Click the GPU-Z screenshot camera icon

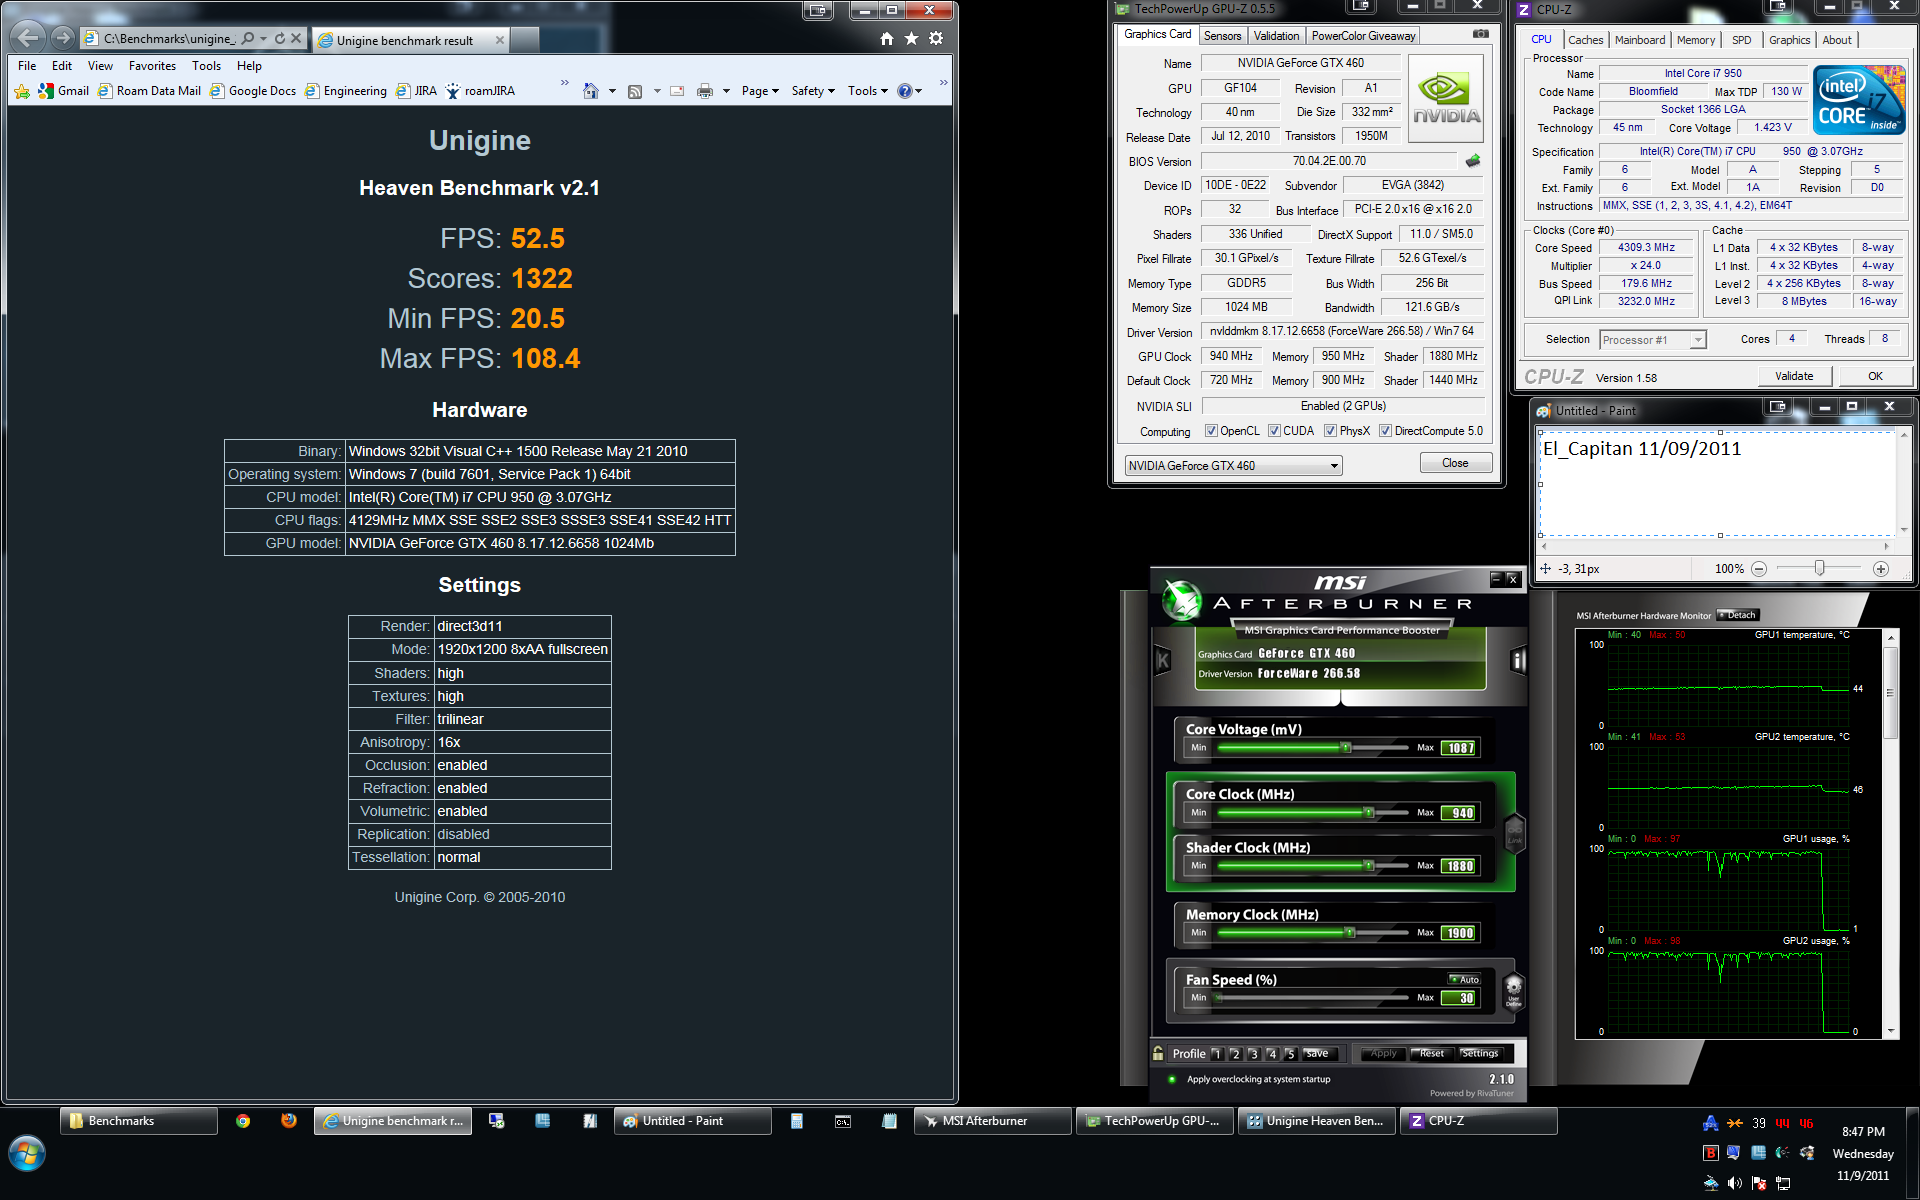click(x=1480, y=34)
